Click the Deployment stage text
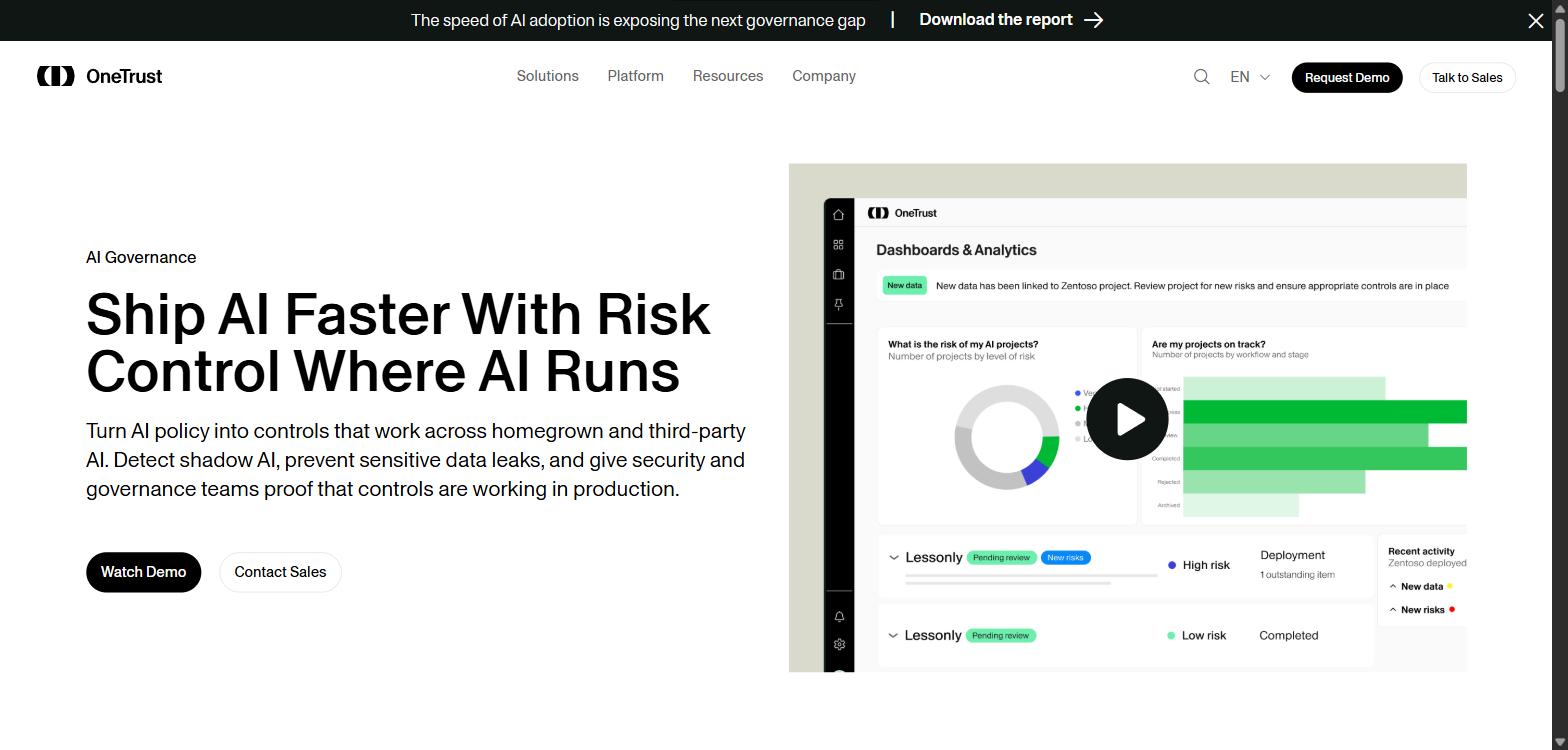The image size is (1568, 750). [1292, 555]
